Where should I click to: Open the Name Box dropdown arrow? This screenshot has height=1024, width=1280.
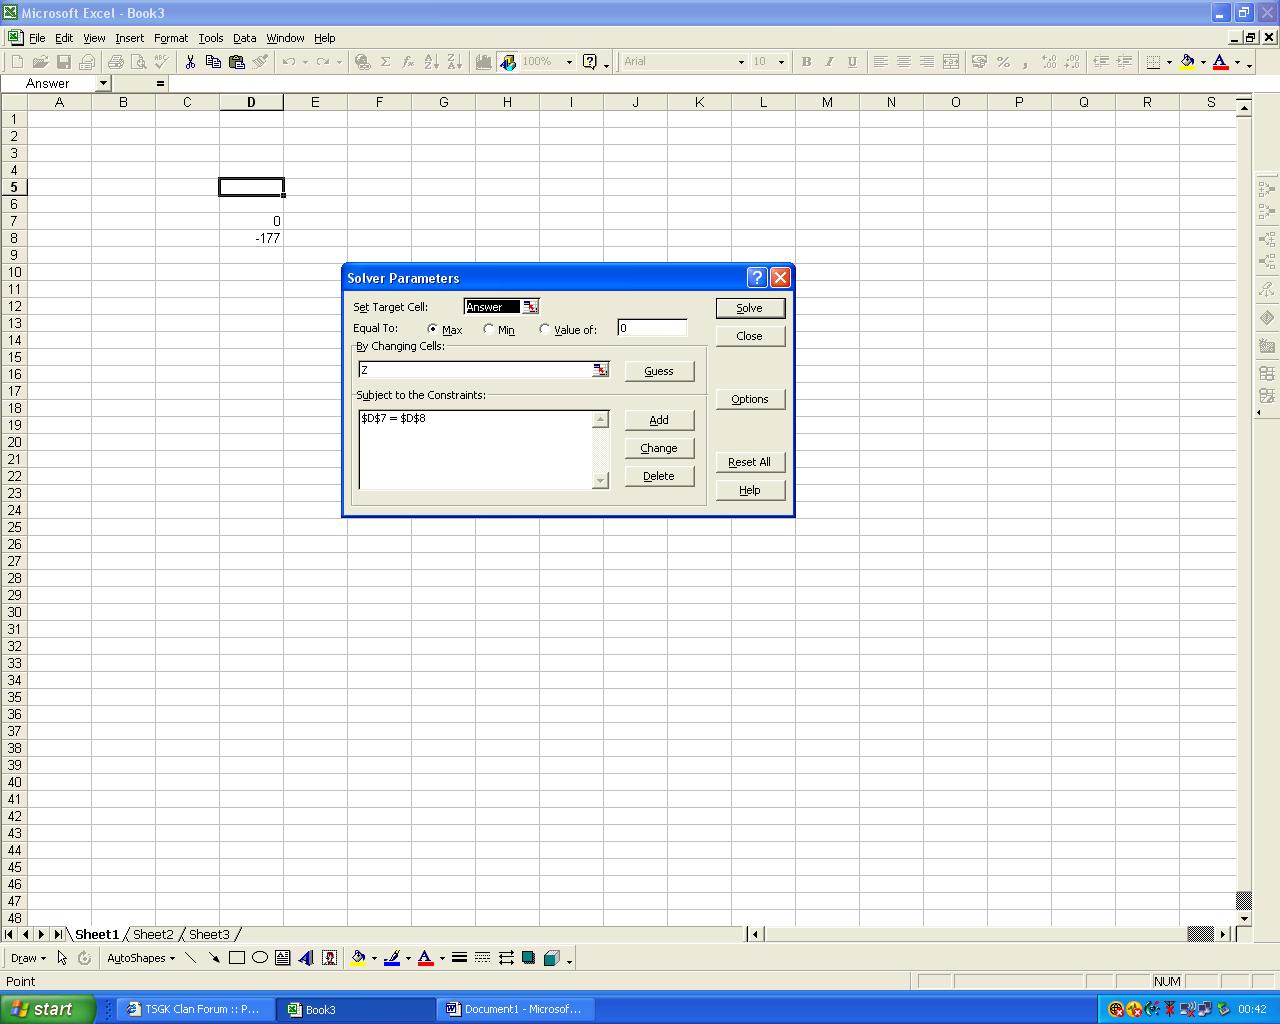(102, 84)
